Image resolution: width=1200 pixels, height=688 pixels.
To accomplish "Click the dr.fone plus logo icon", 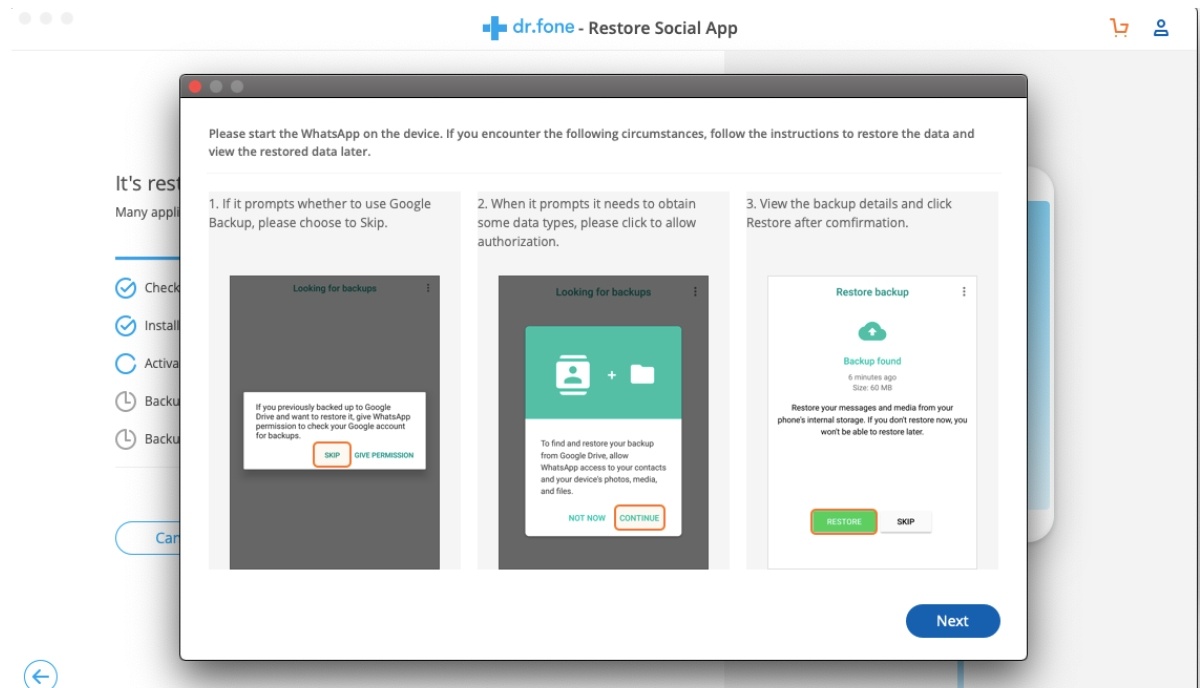I will (494, 28).
